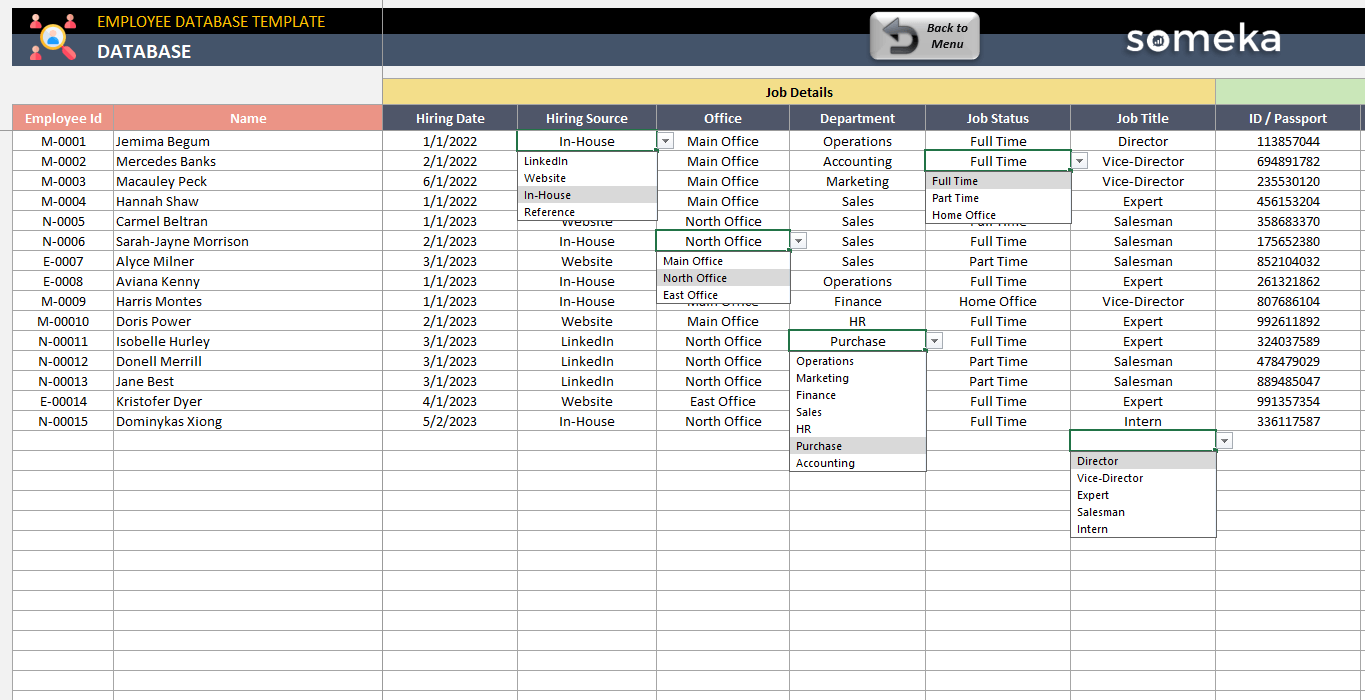The image size is (1365, 700).
Task: Click the green highlighted cell above ID / Passport
Action: [1289, 92]
